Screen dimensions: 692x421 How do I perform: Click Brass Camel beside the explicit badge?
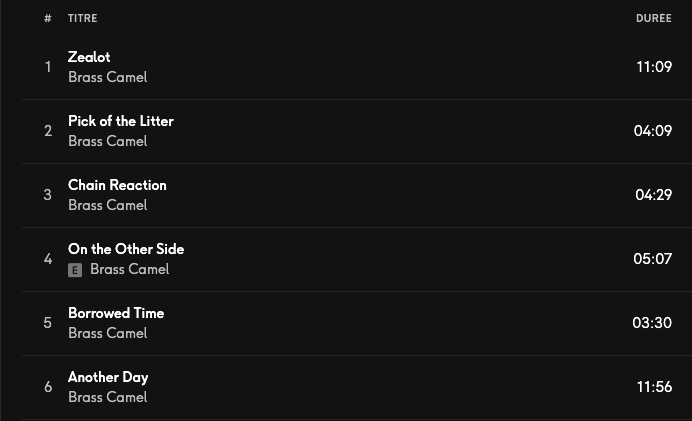click(129, 269)
